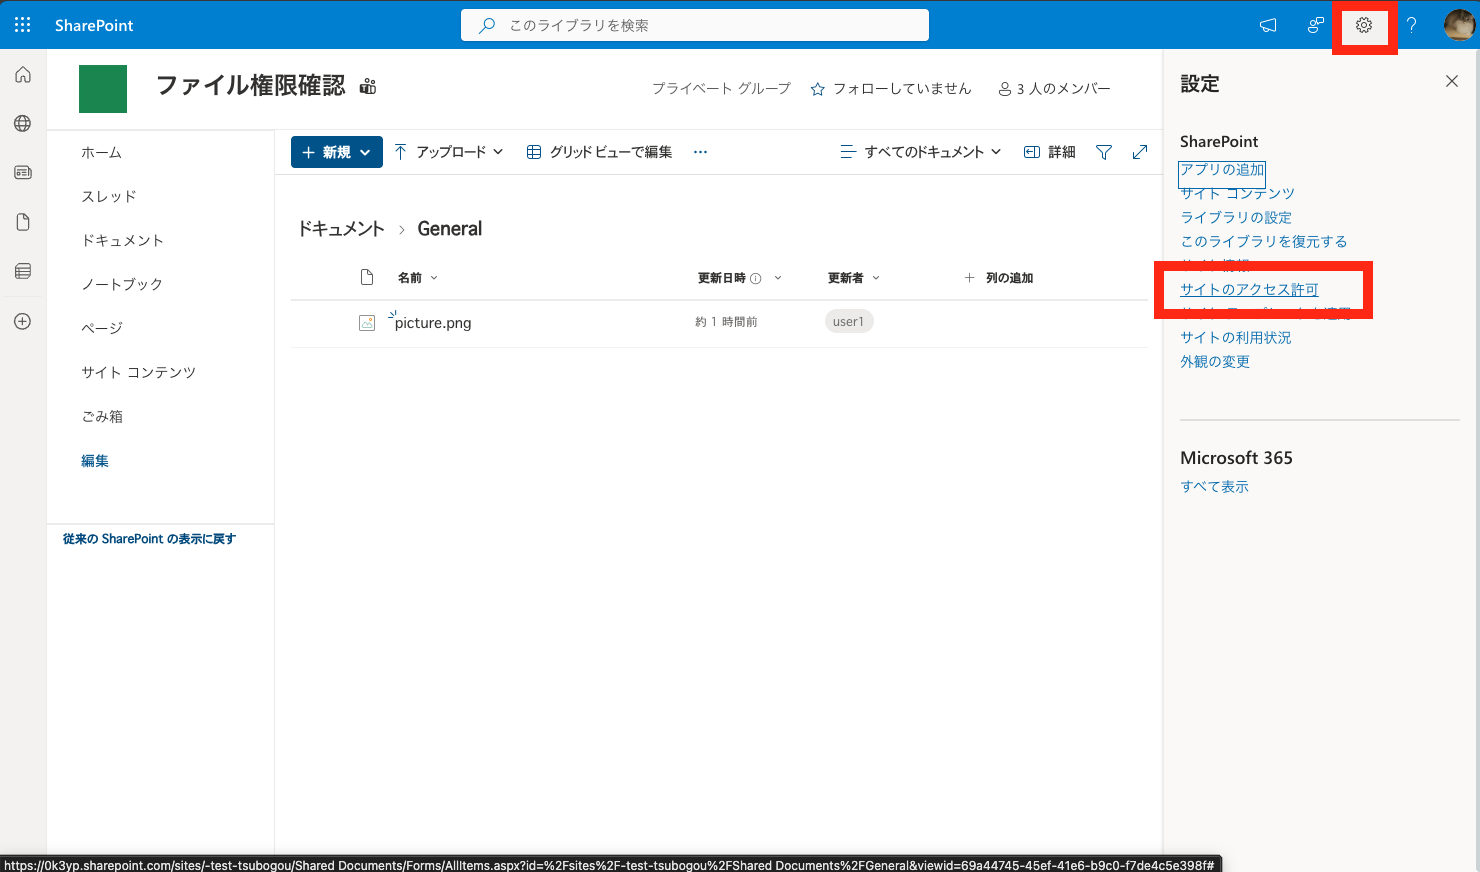Image resolution: width=1480 pixels, height=872 pixels.
Task: Click the 約 1 時間前 modified time cell
Action: pyautogui.click(x=726, y=322)
